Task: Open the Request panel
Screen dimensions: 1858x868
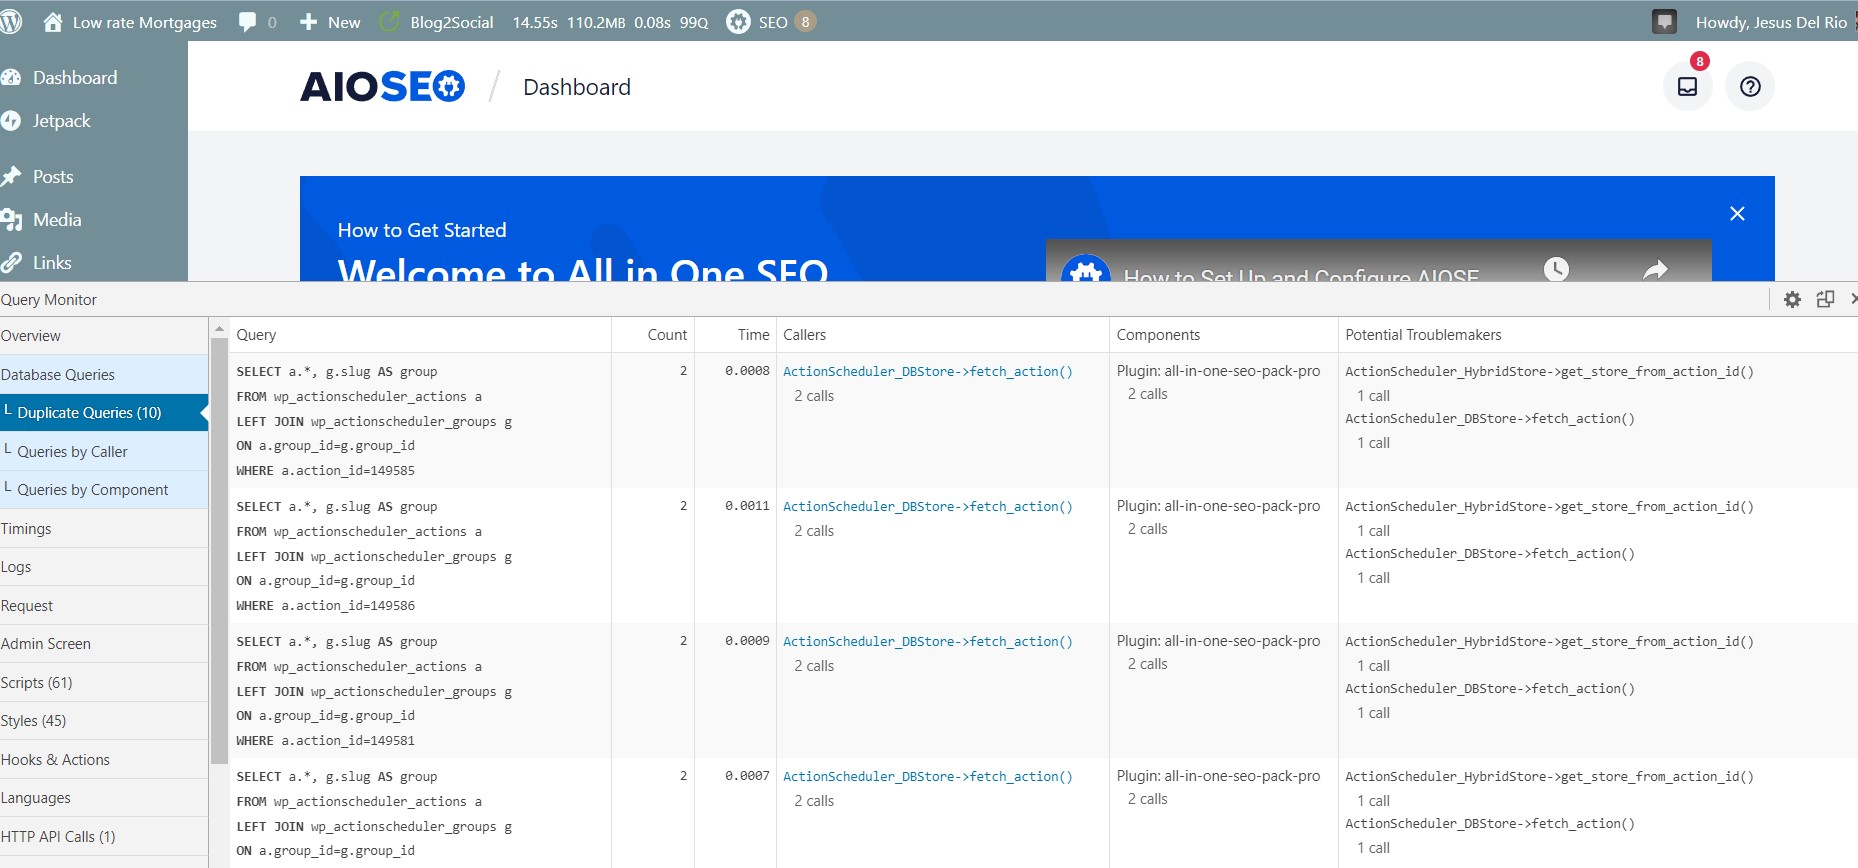Action: (104, 606)
